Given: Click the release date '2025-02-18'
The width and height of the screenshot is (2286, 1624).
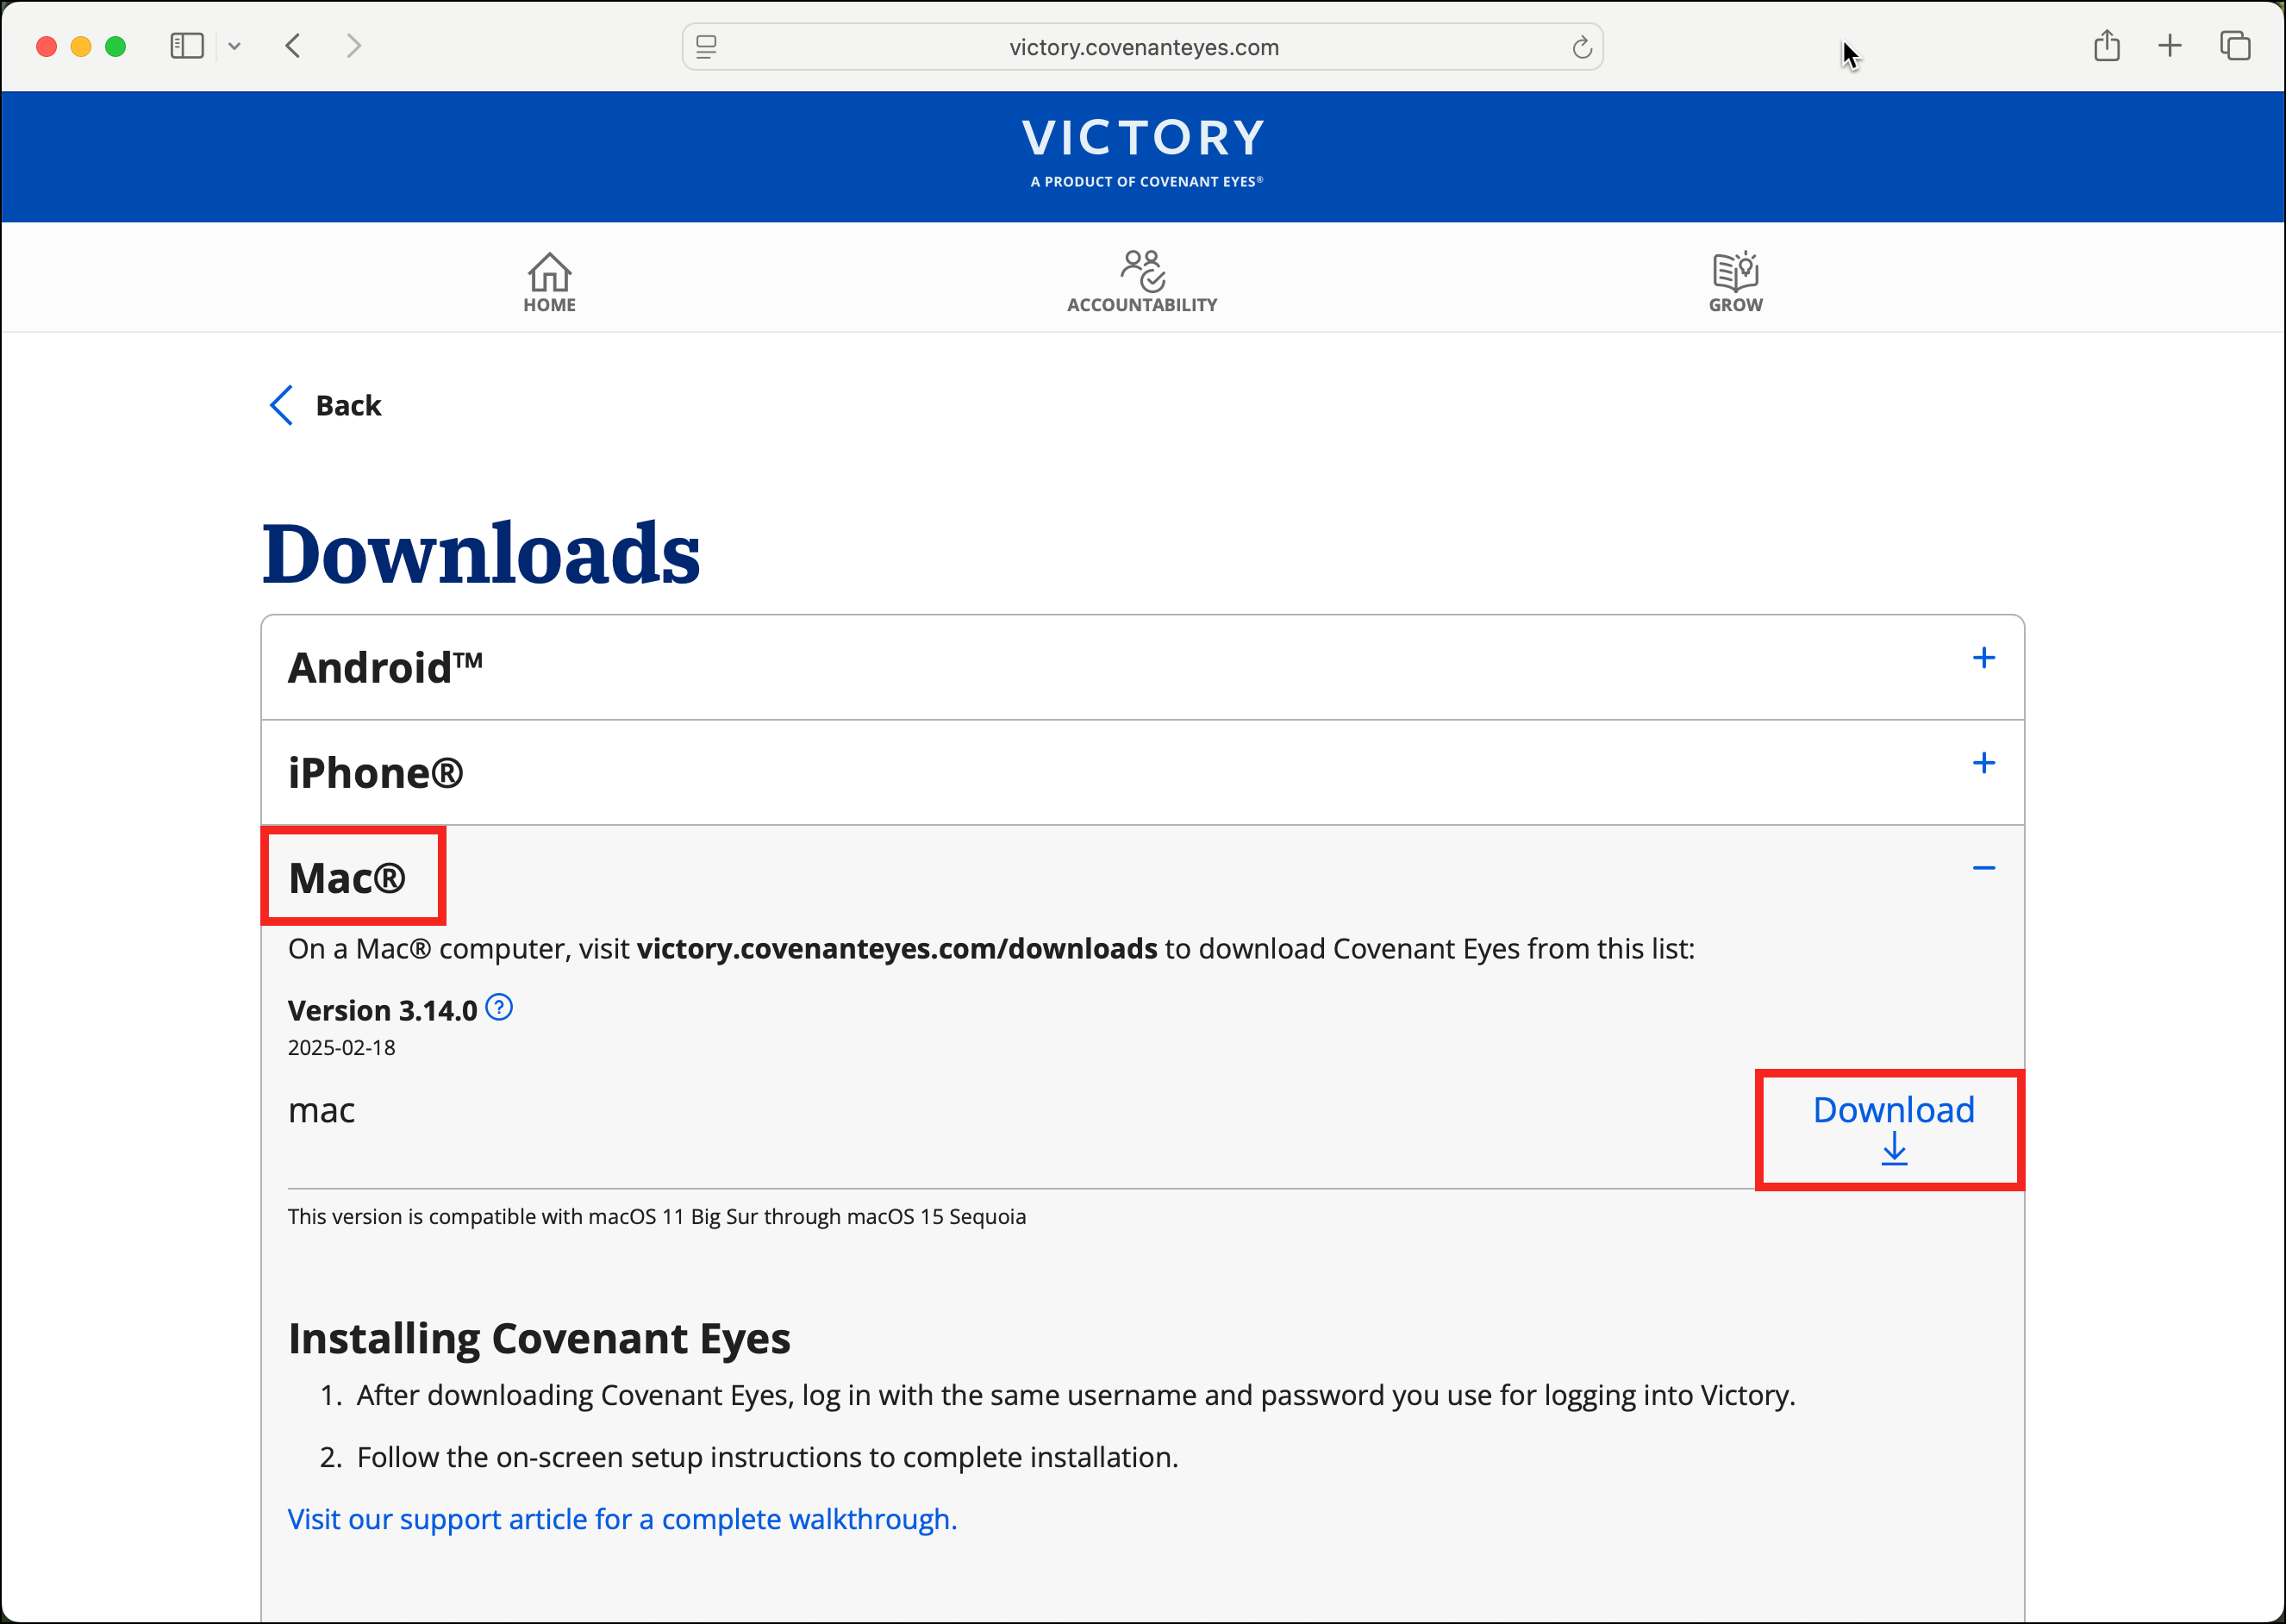Looking at the screenshot, I should (341, 1047).
